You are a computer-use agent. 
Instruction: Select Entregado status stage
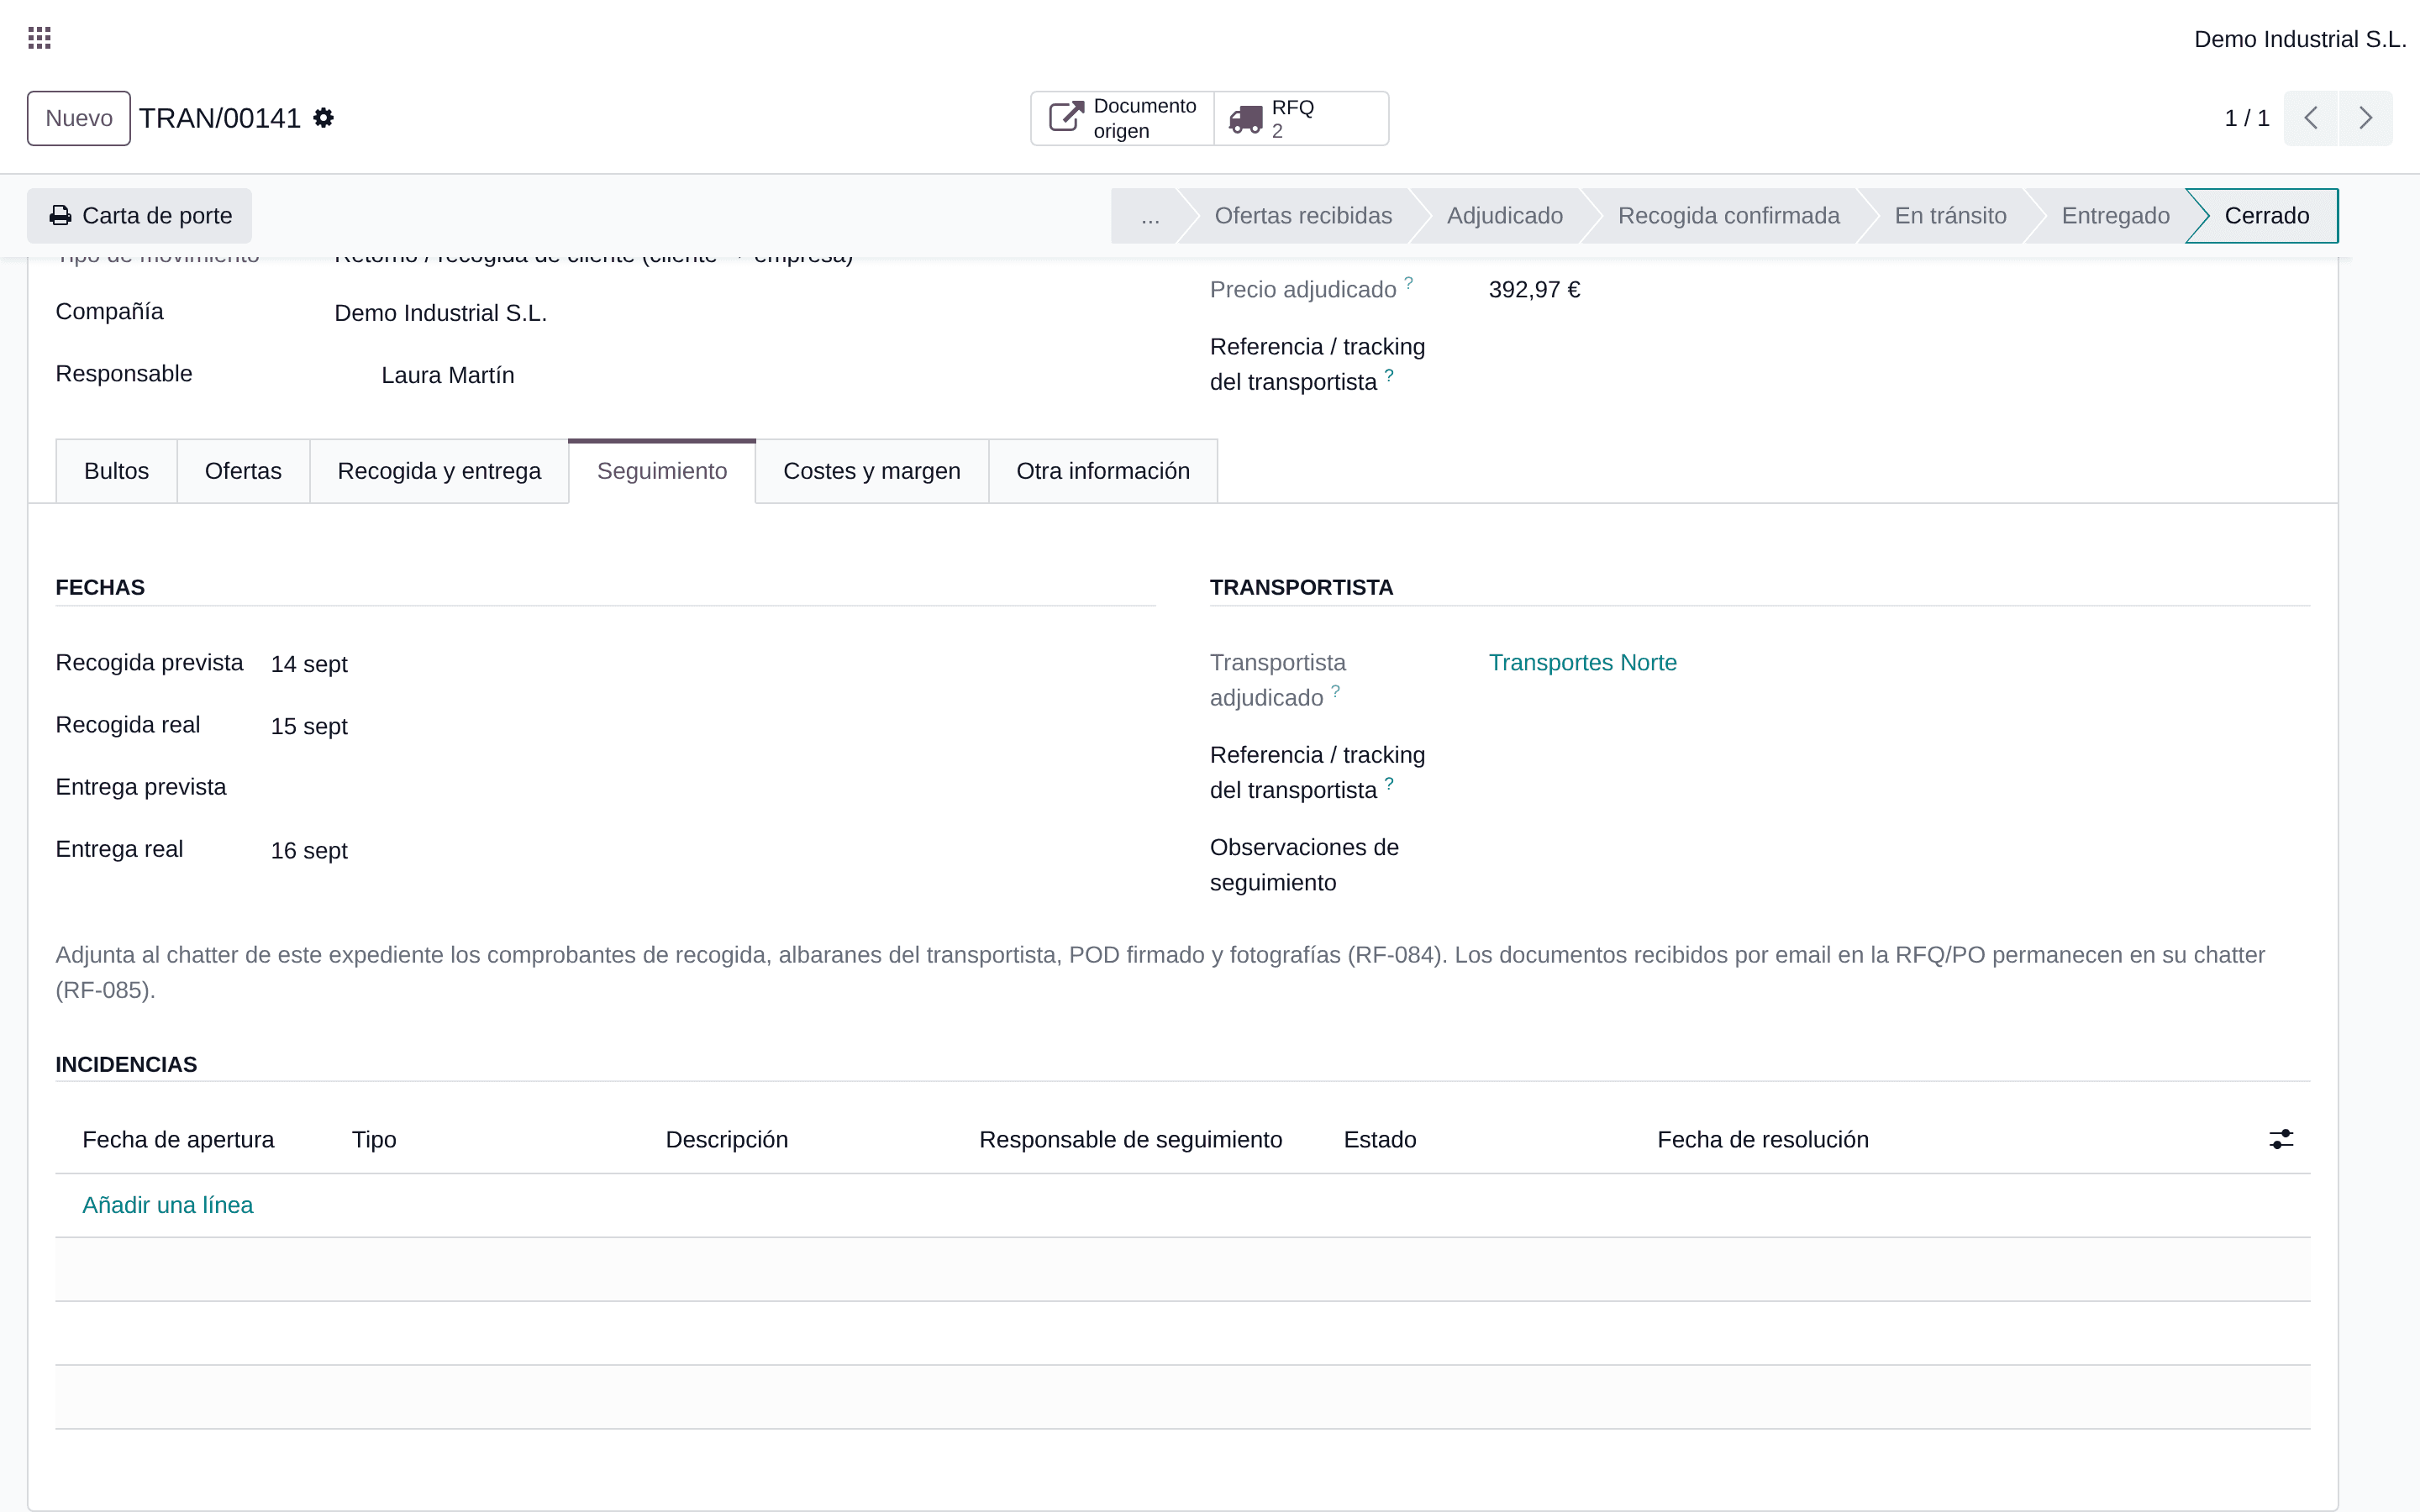pos(2115,216)
